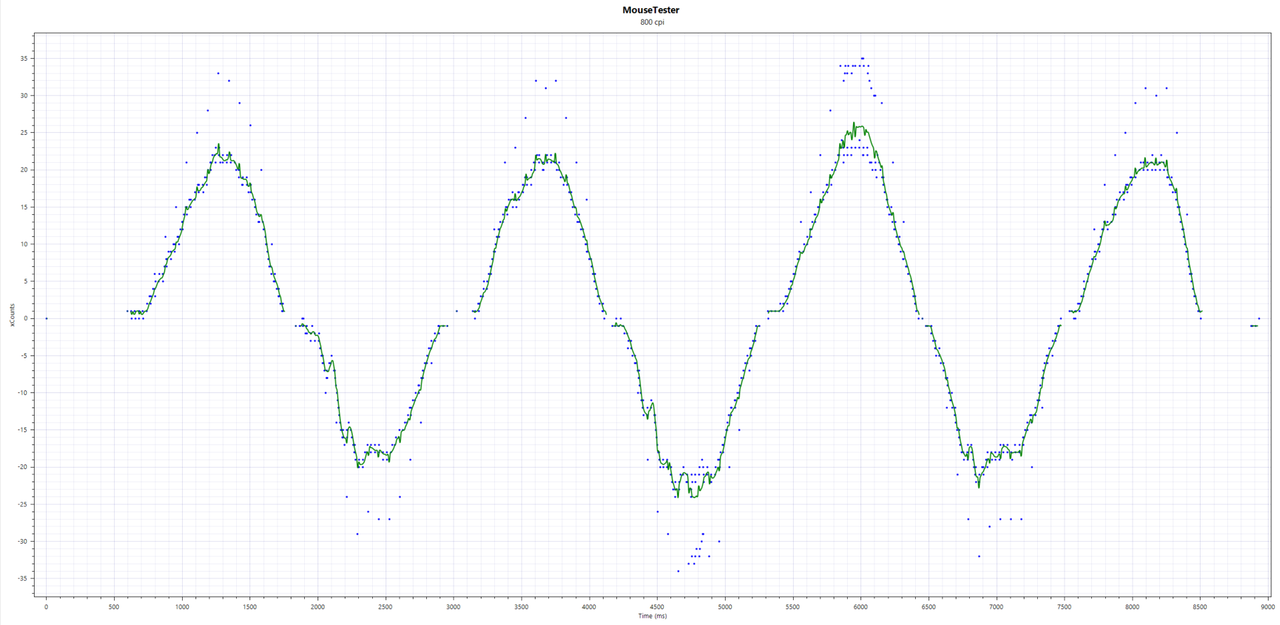The width and height of the screenshot is (1280, 625).
Task: Click the '30' xCounts axis tick label
Action: (22, 95)
